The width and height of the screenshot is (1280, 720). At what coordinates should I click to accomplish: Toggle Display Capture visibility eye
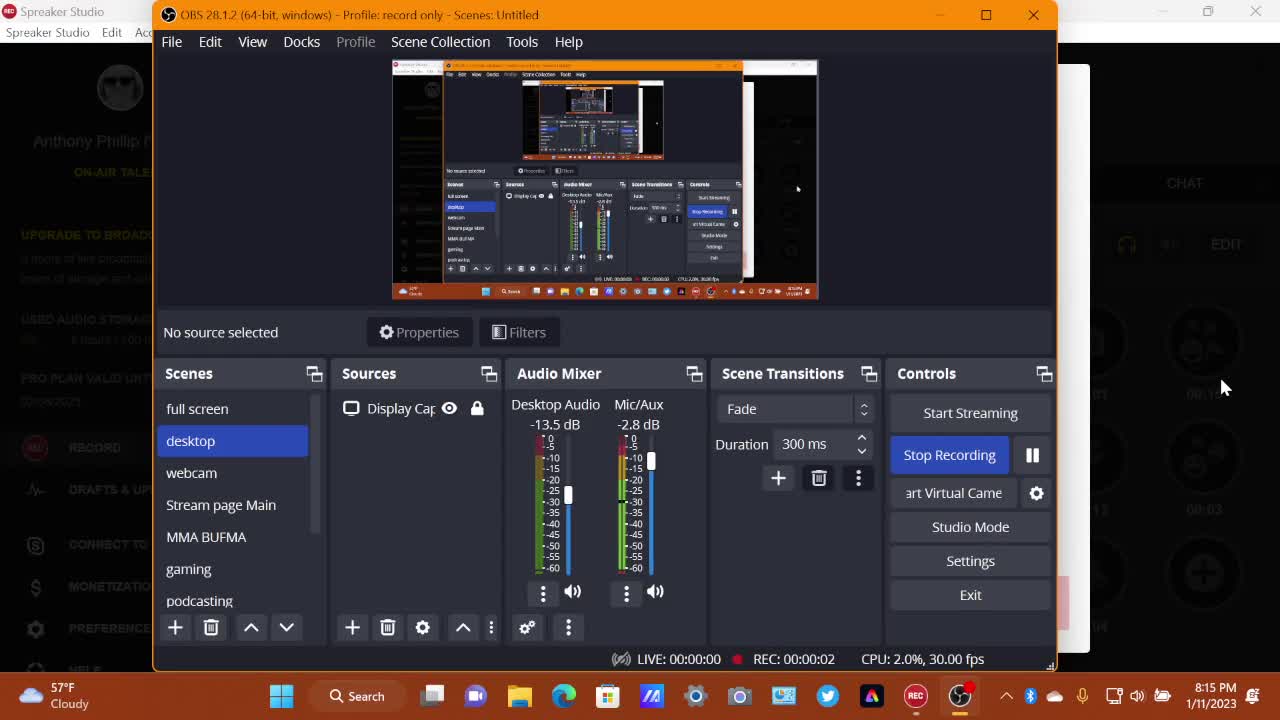449,408
